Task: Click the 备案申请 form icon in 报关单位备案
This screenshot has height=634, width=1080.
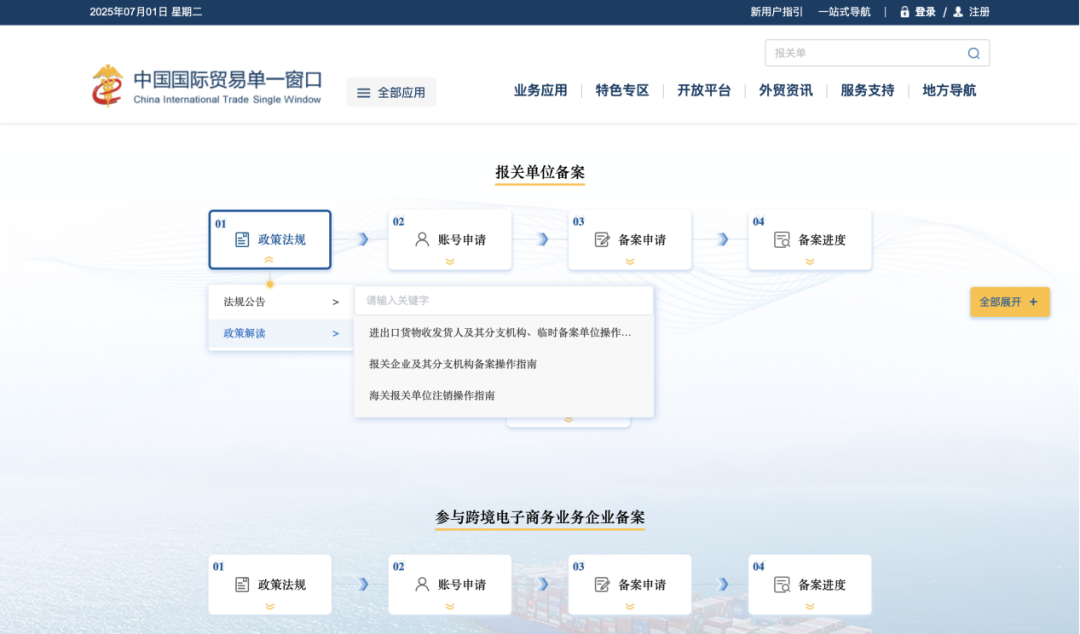Action: pos(601,239)
